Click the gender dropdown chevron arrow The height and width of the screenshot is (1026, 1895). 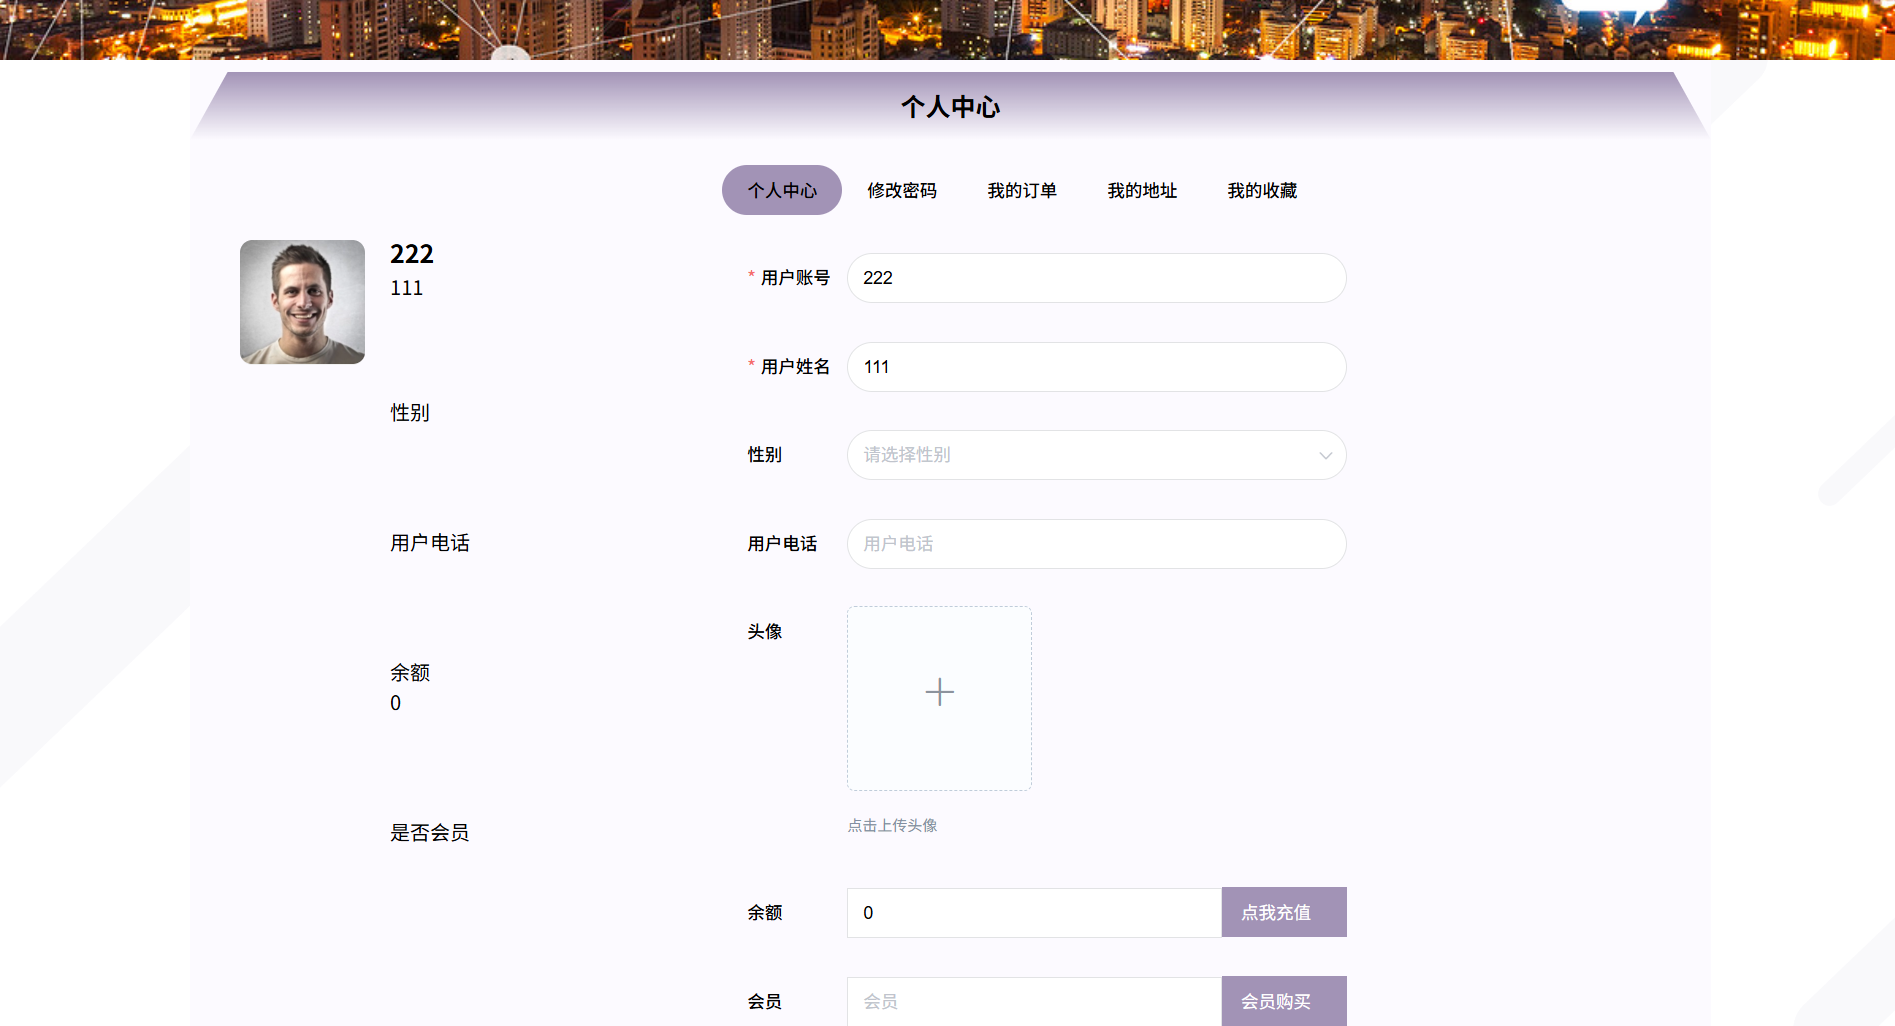pyautogui.click(x=1326, y=455)
